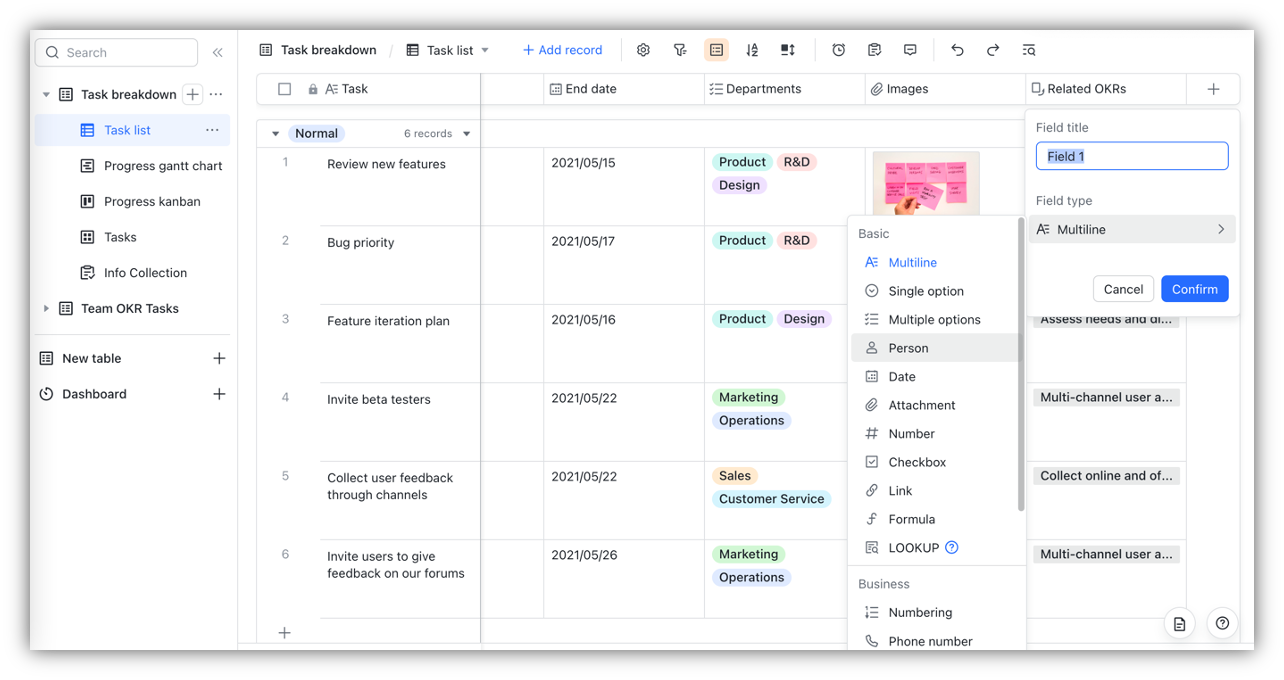Click the alarm reminder toolbar icon
Viewport: 1284px width, 680px height.
tap(838, 49)
